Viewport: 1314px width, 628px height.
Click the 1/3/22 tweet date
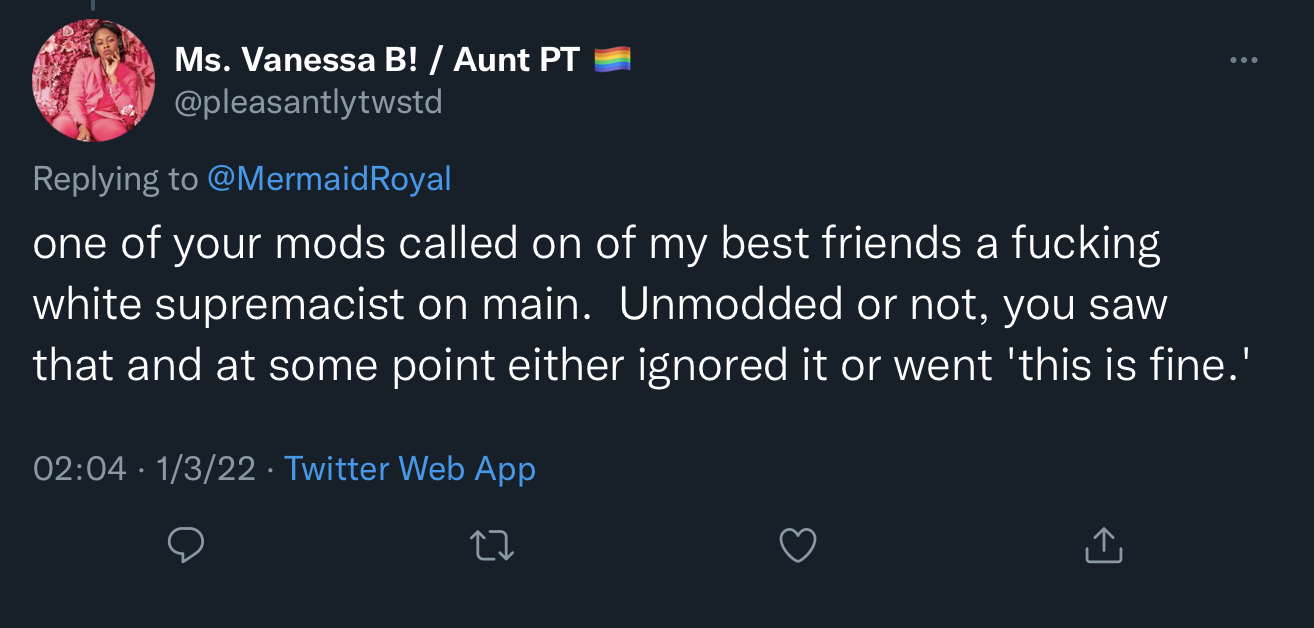[x=207, y=469]
